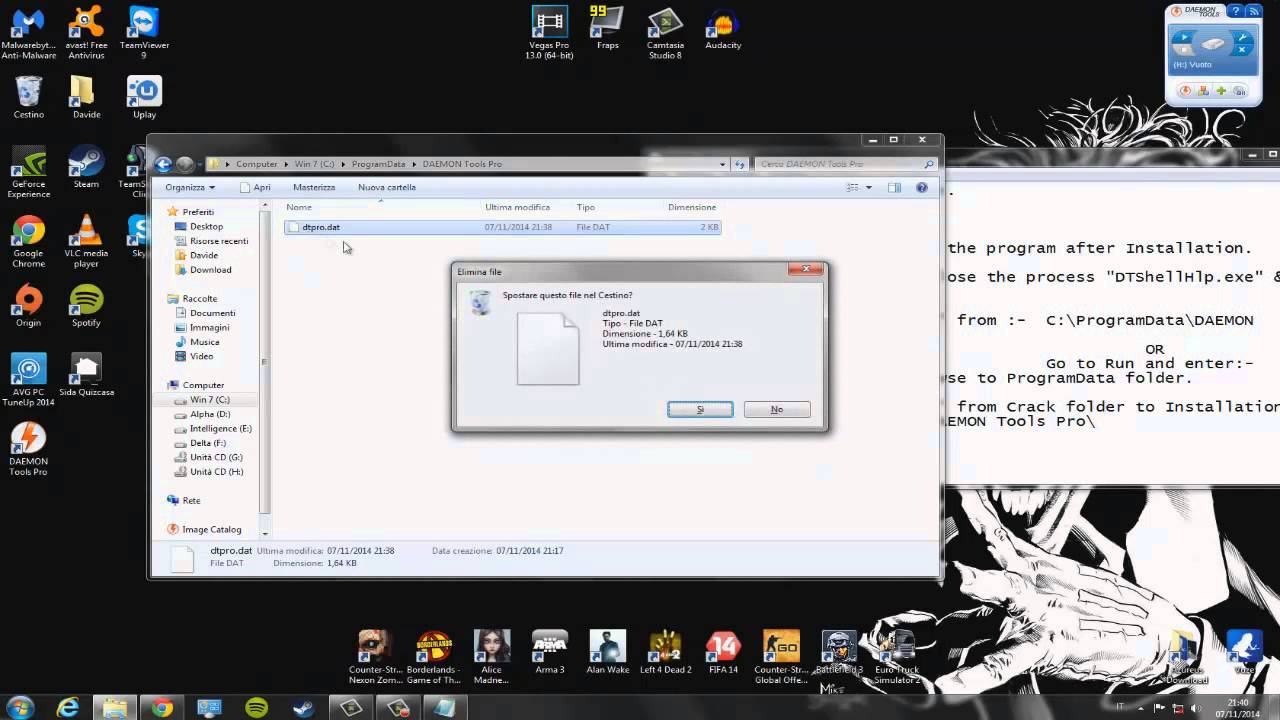Click Win 7 (C:) in the address breadcrumb
1280x720 pixels.
(x=314, y=164)
